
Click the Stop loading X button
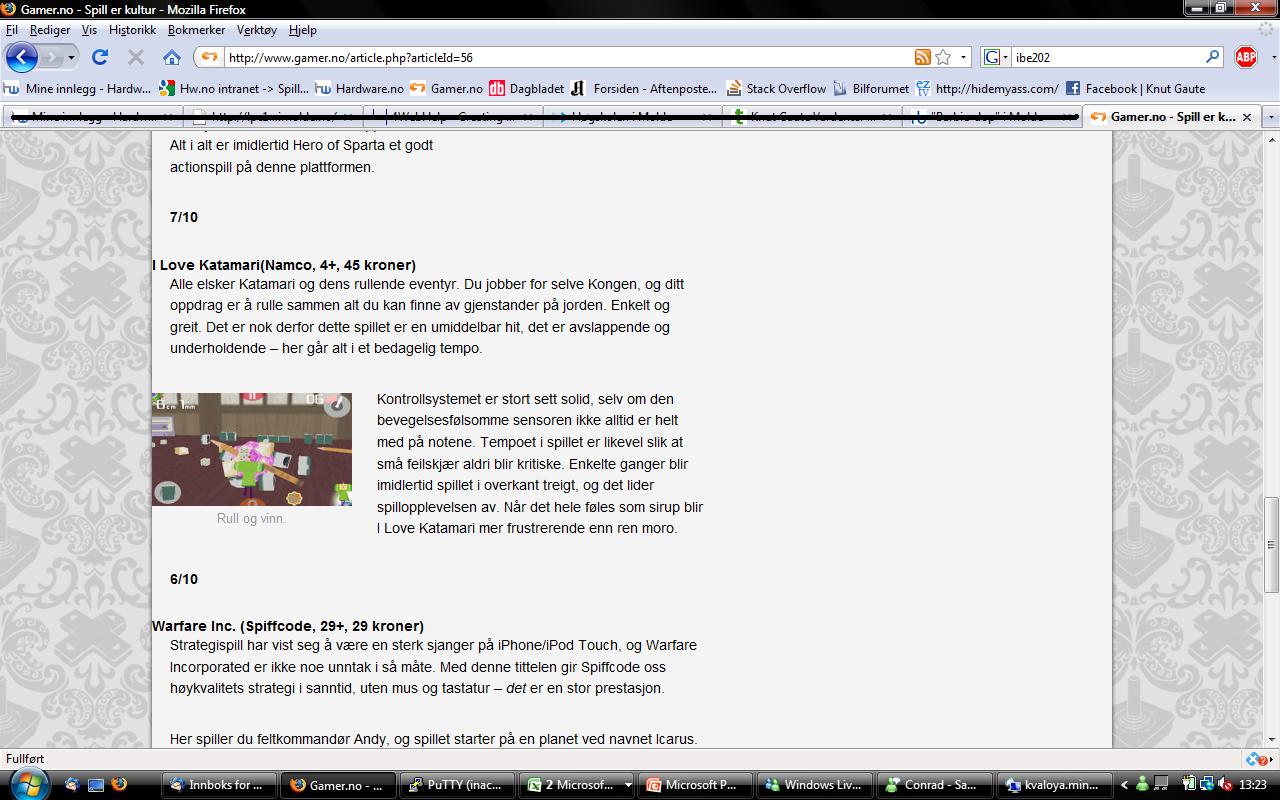pyautogui.click(x=136, y=57)
